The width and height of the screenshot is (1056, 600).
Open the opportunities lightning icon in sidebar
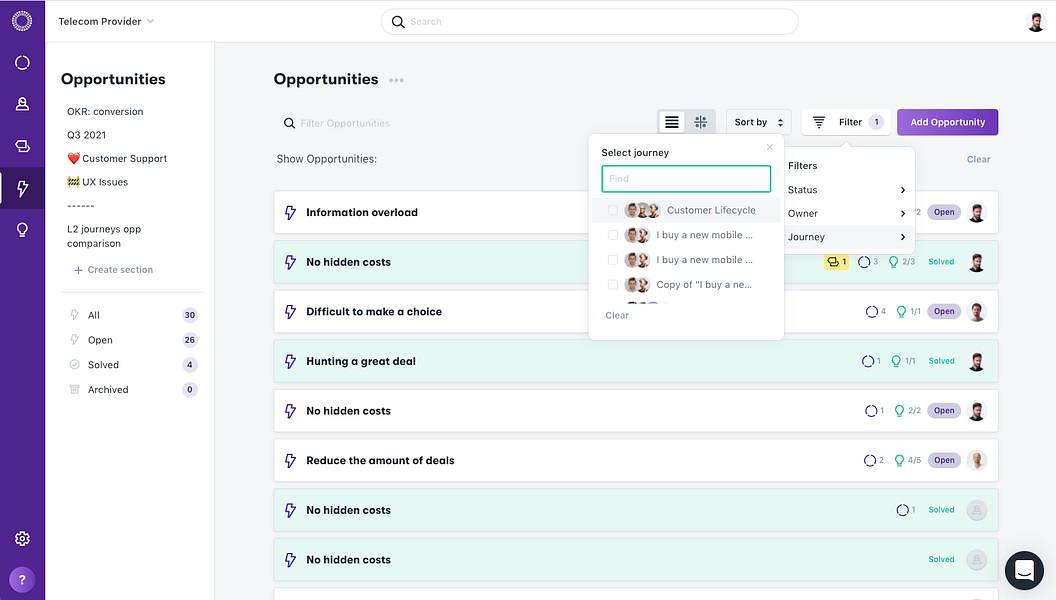click(22, 188)
